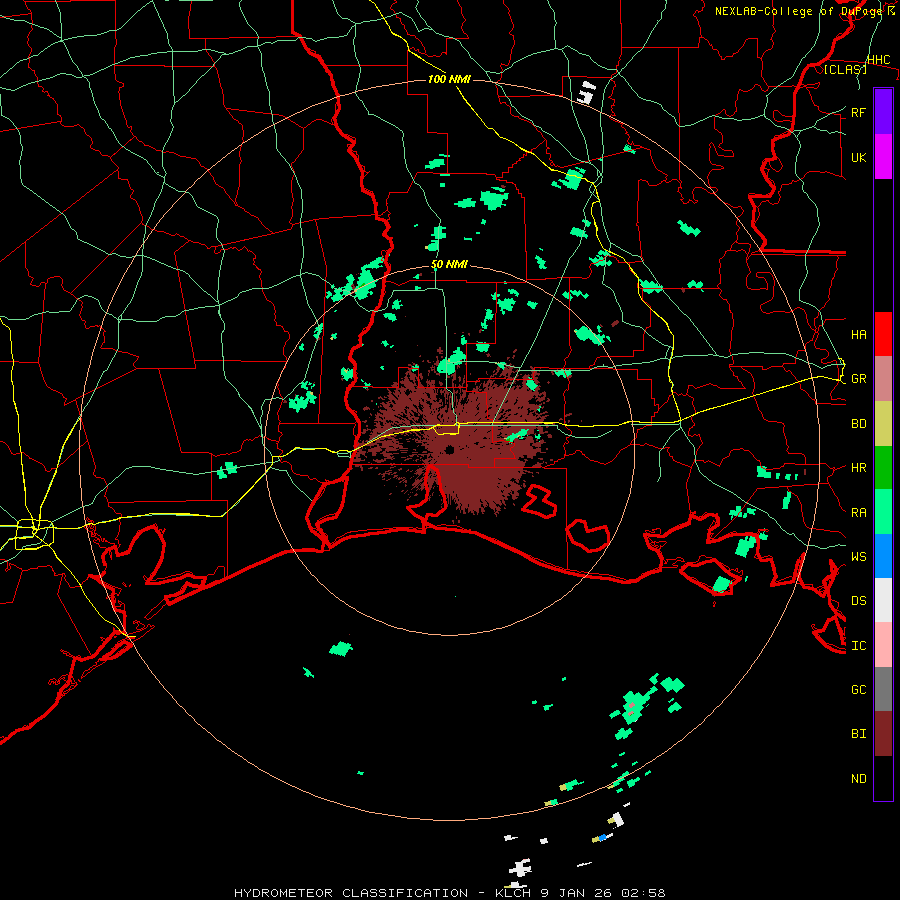Click the 100 NMI range ring label

449,79
